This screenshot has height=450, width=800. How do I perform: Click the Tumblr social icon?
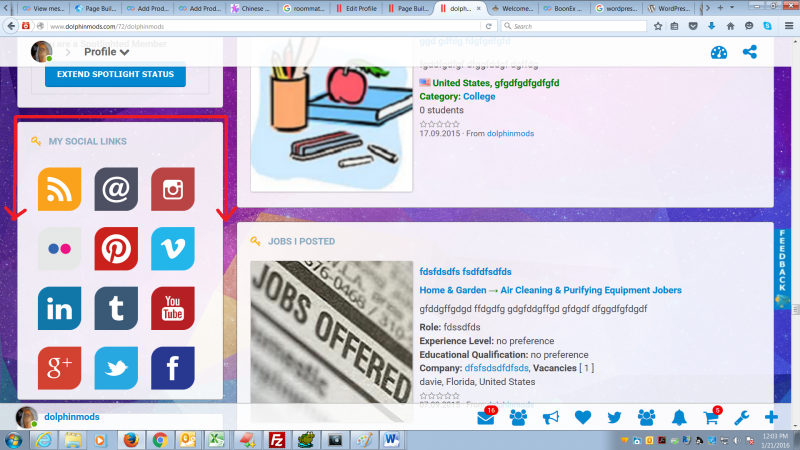116,308
